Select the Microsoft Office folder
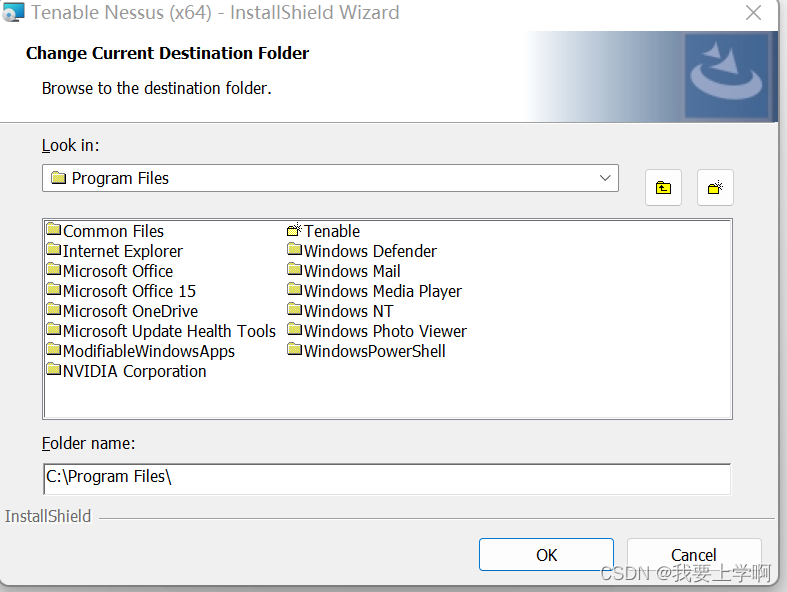The width and height of the screenshot is (787, 592). pyautogui.click(x=109, y=271)
